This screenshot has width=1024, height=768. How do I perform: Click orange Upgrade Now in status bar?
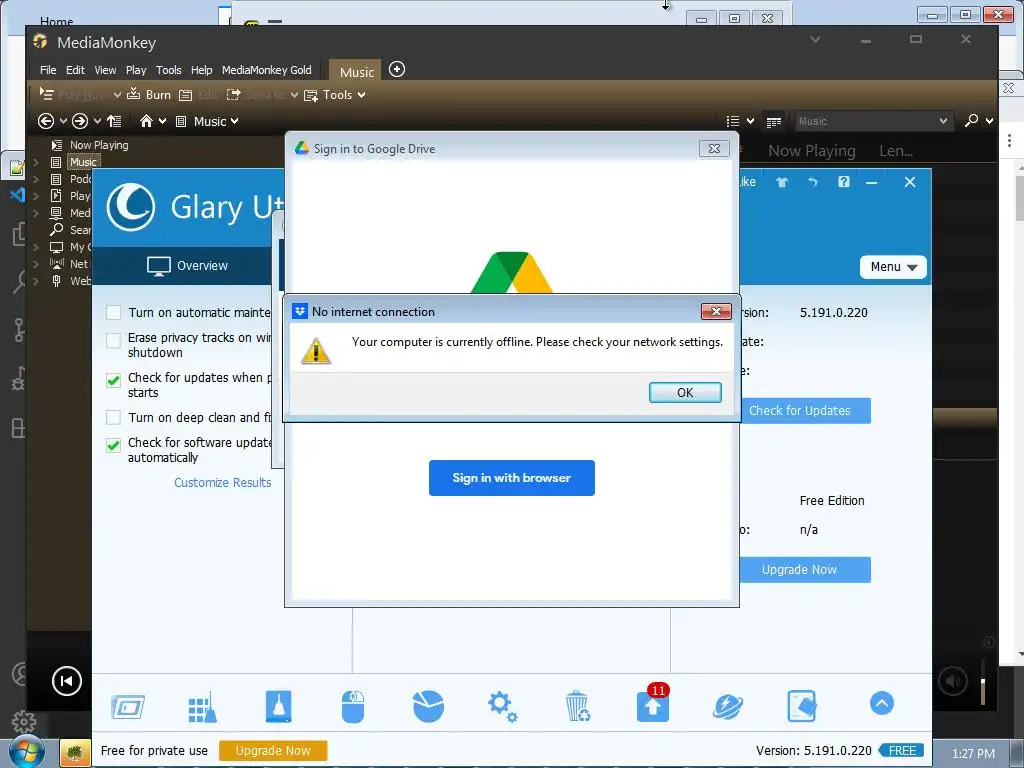273,750
